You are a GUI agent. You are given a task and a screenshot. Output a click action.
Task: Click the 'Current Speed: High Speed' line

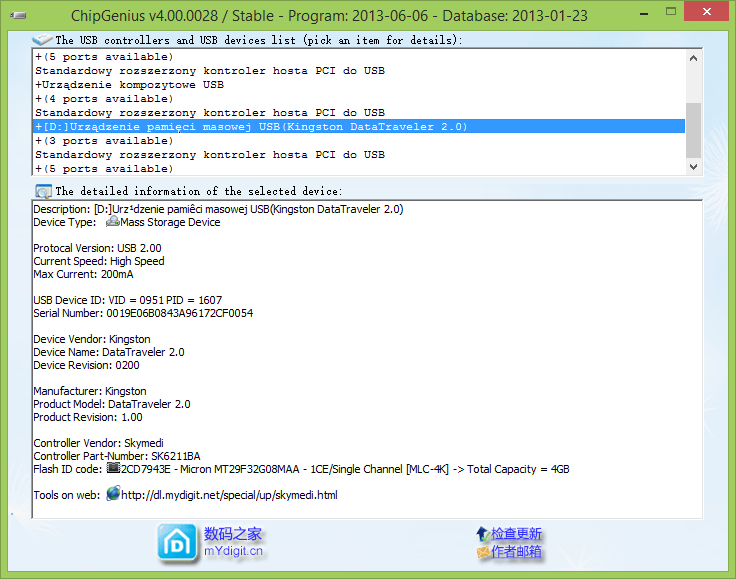(x=99, y=261)
